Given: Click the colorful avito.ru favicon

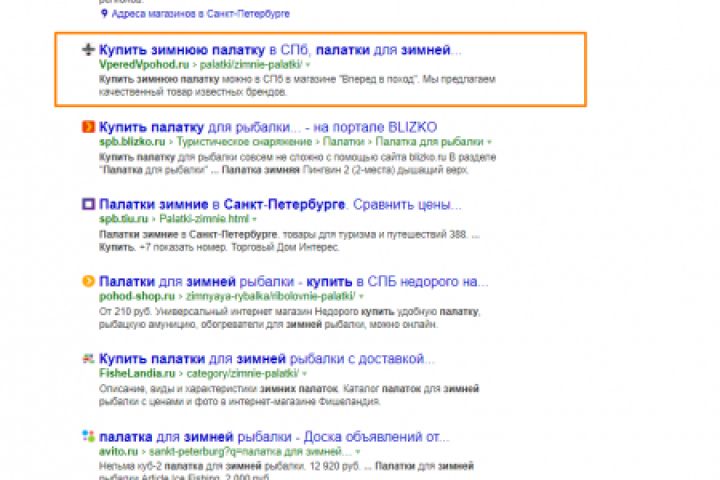Looking at the screenshot, I should click(x=88, y=435).
